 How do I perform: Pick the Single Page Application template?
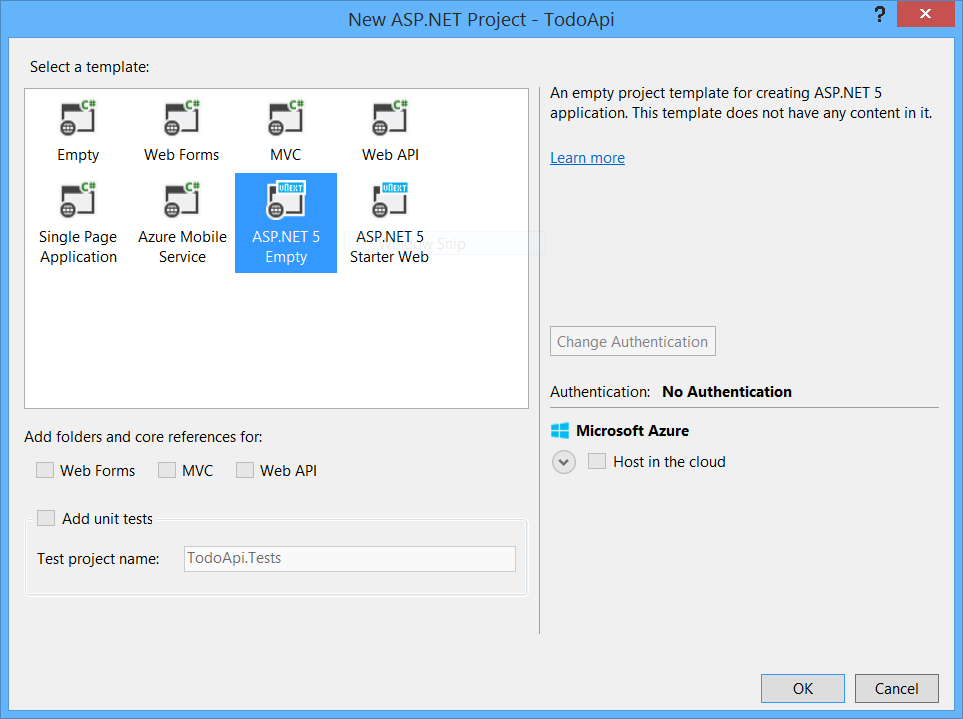[78, 223]
